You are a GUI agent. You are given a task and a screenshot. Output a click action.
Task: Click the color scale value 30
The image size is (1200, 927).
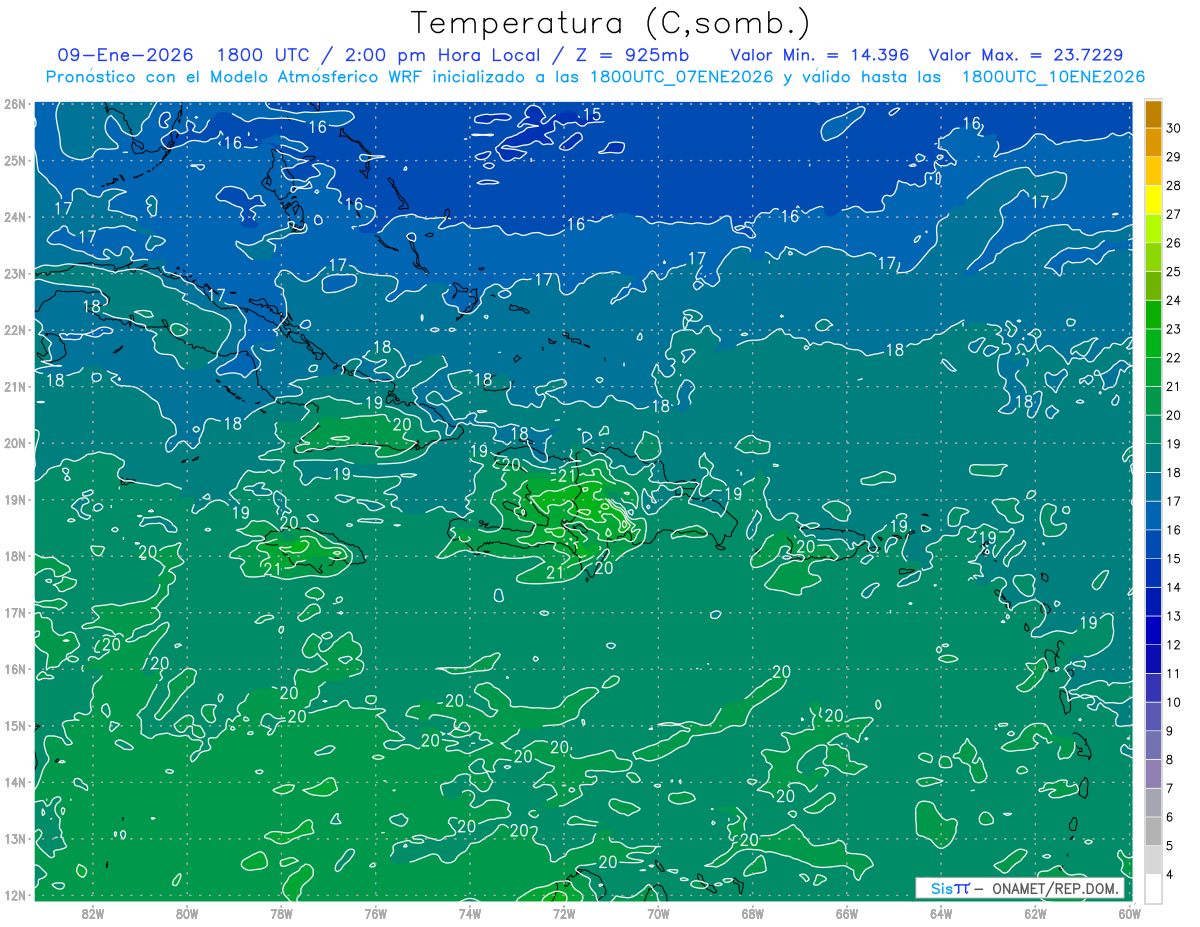tap(1173, 128)
